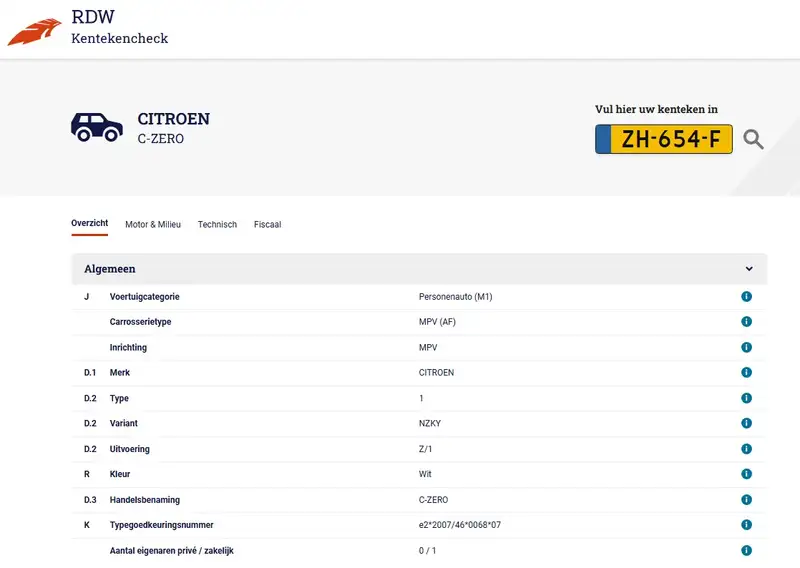Screen dimensions: 800x568
Task: Click the Variant value NZKY
Action: click(x=430, y=423)
